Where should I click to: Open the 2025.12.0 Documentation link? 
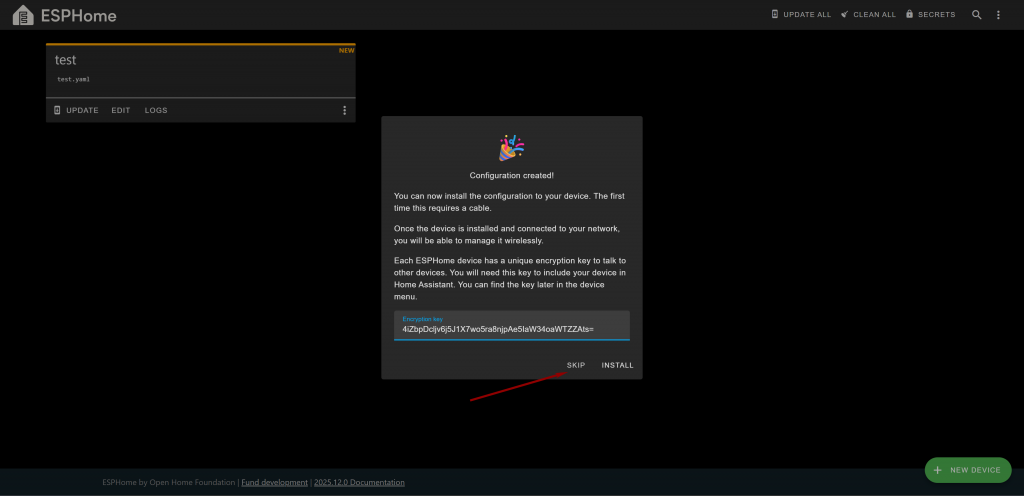(359, 482)
